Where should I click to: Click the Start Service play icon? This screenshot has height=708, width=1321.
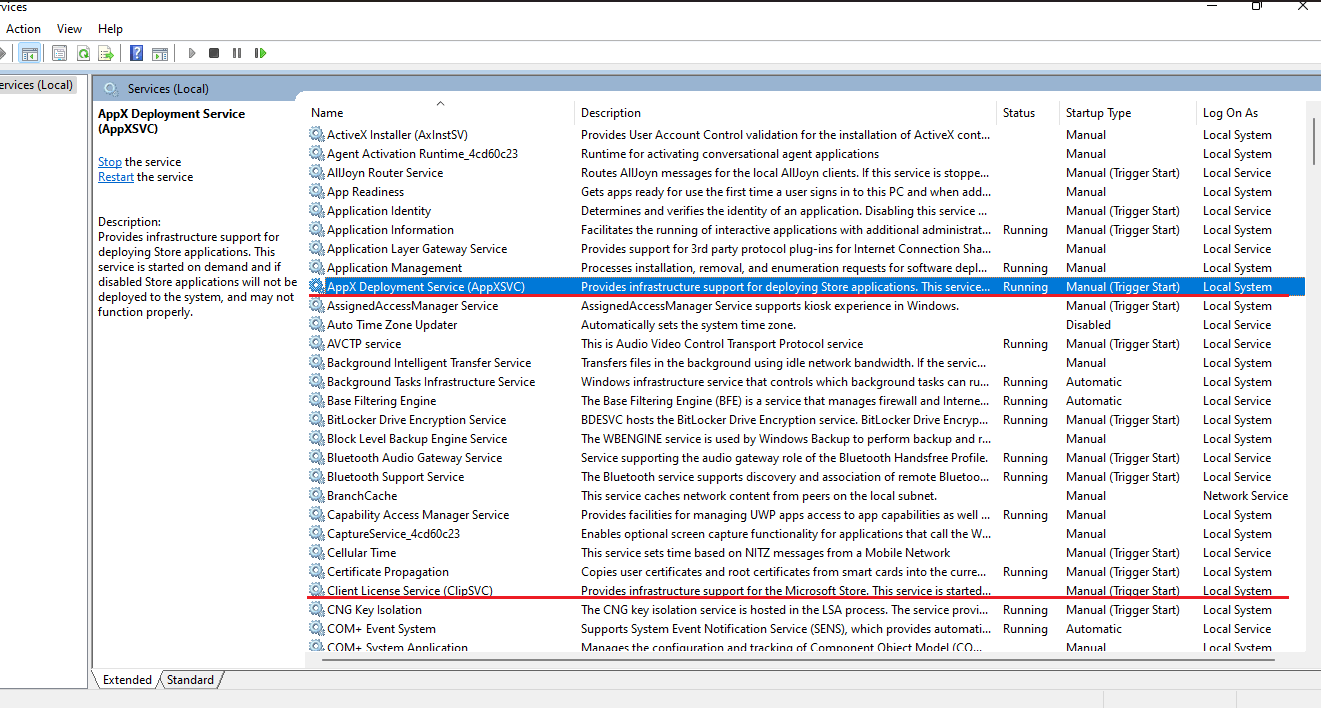(191, 53)
